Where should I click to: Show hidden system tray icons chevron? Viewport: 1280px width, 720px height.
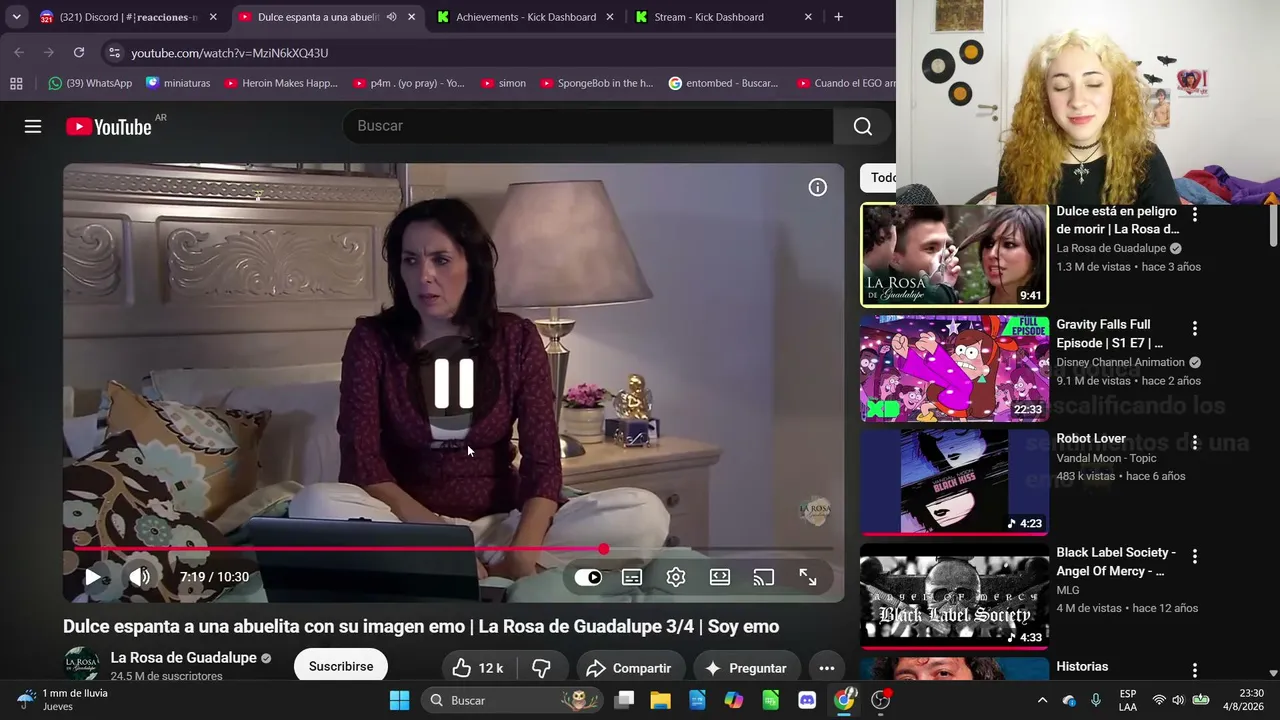(1042, 700)
